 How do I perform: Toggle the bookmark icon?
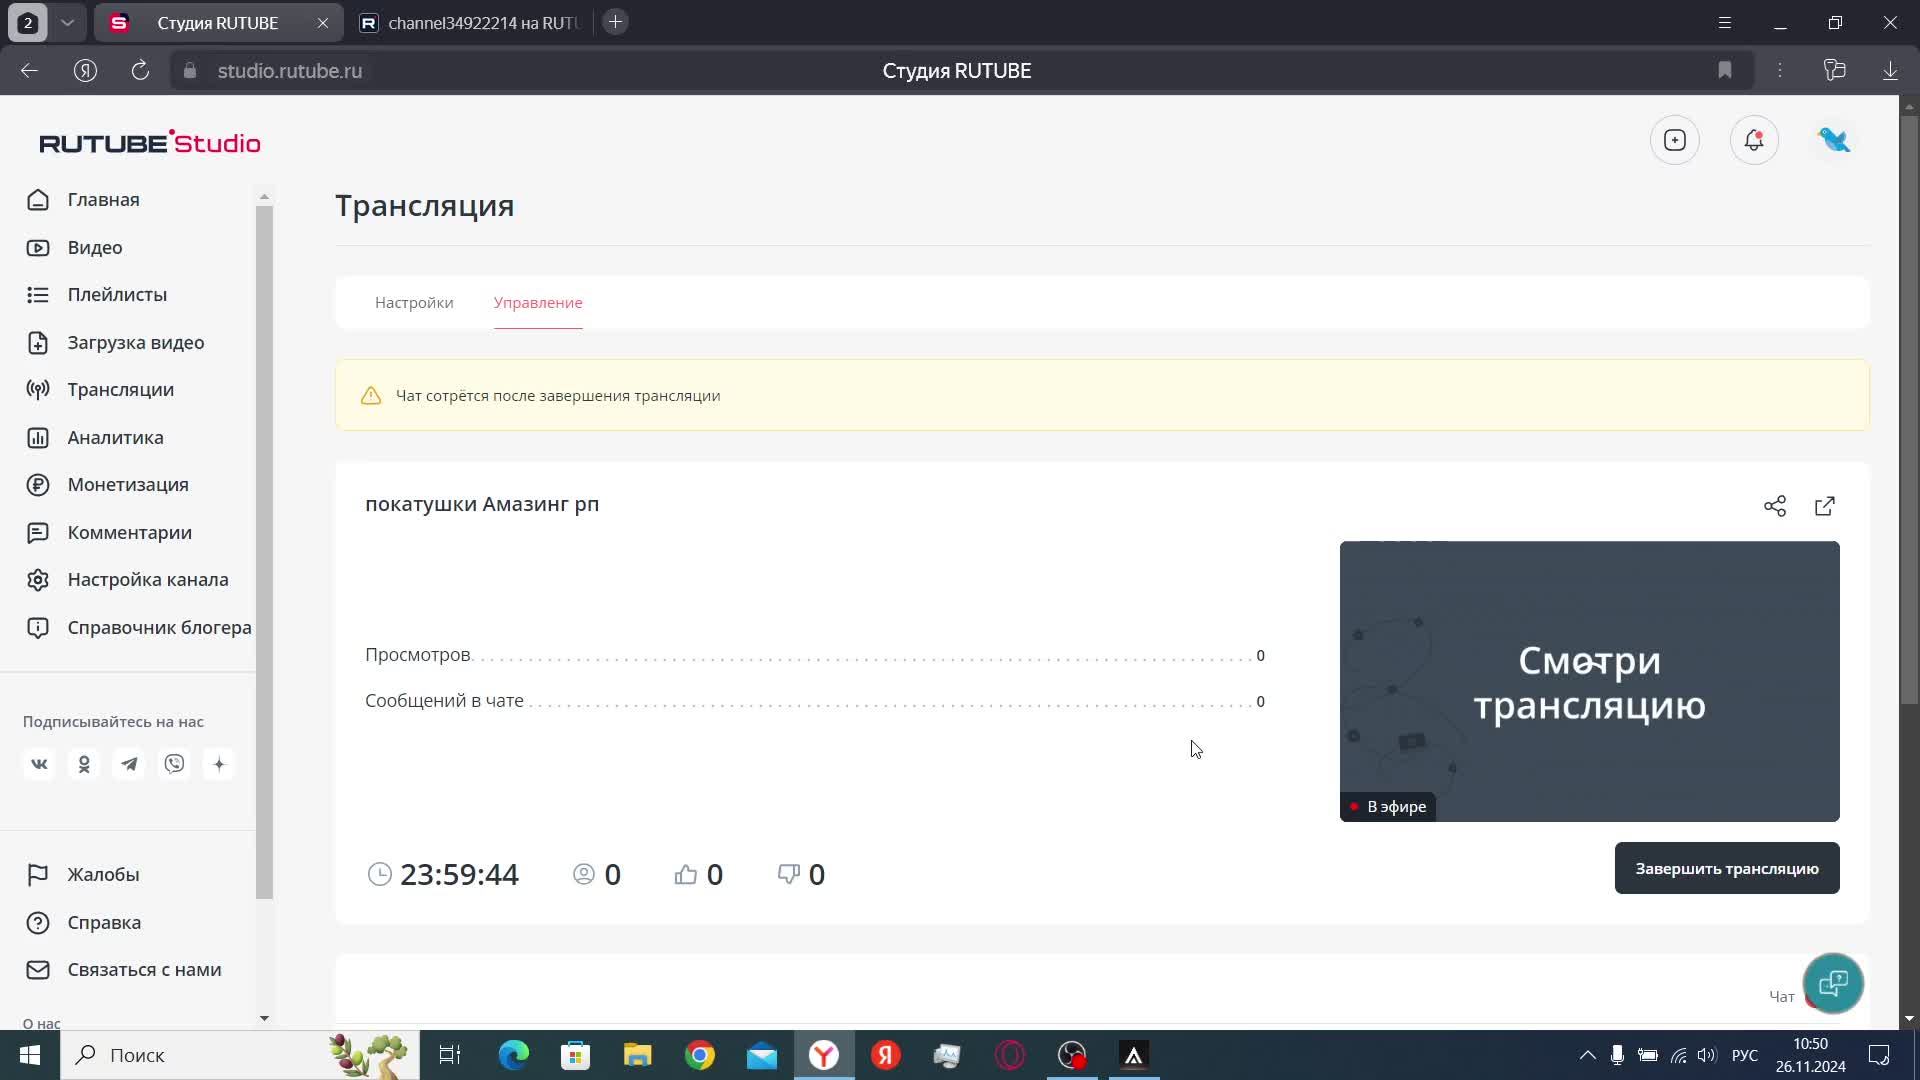point(1725,70)
